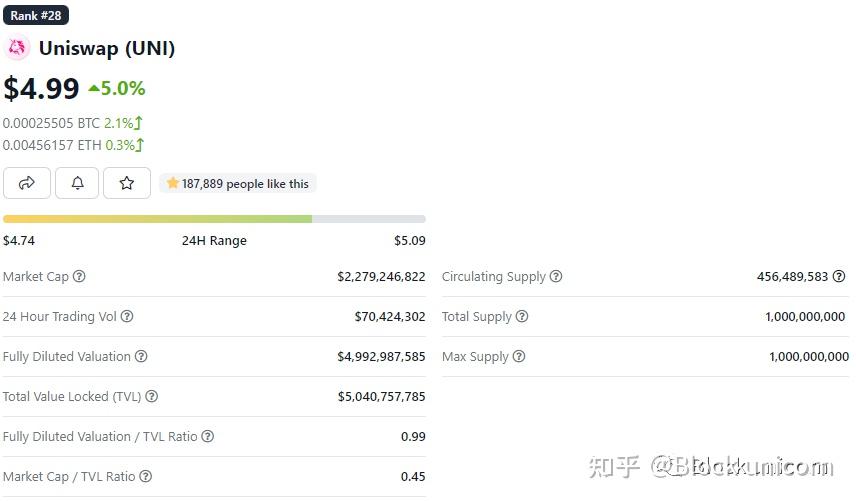The width and height of the screenshot is (856, 501).
Task: Click 187,889 people like this label
Action: [x=238, y=184]
